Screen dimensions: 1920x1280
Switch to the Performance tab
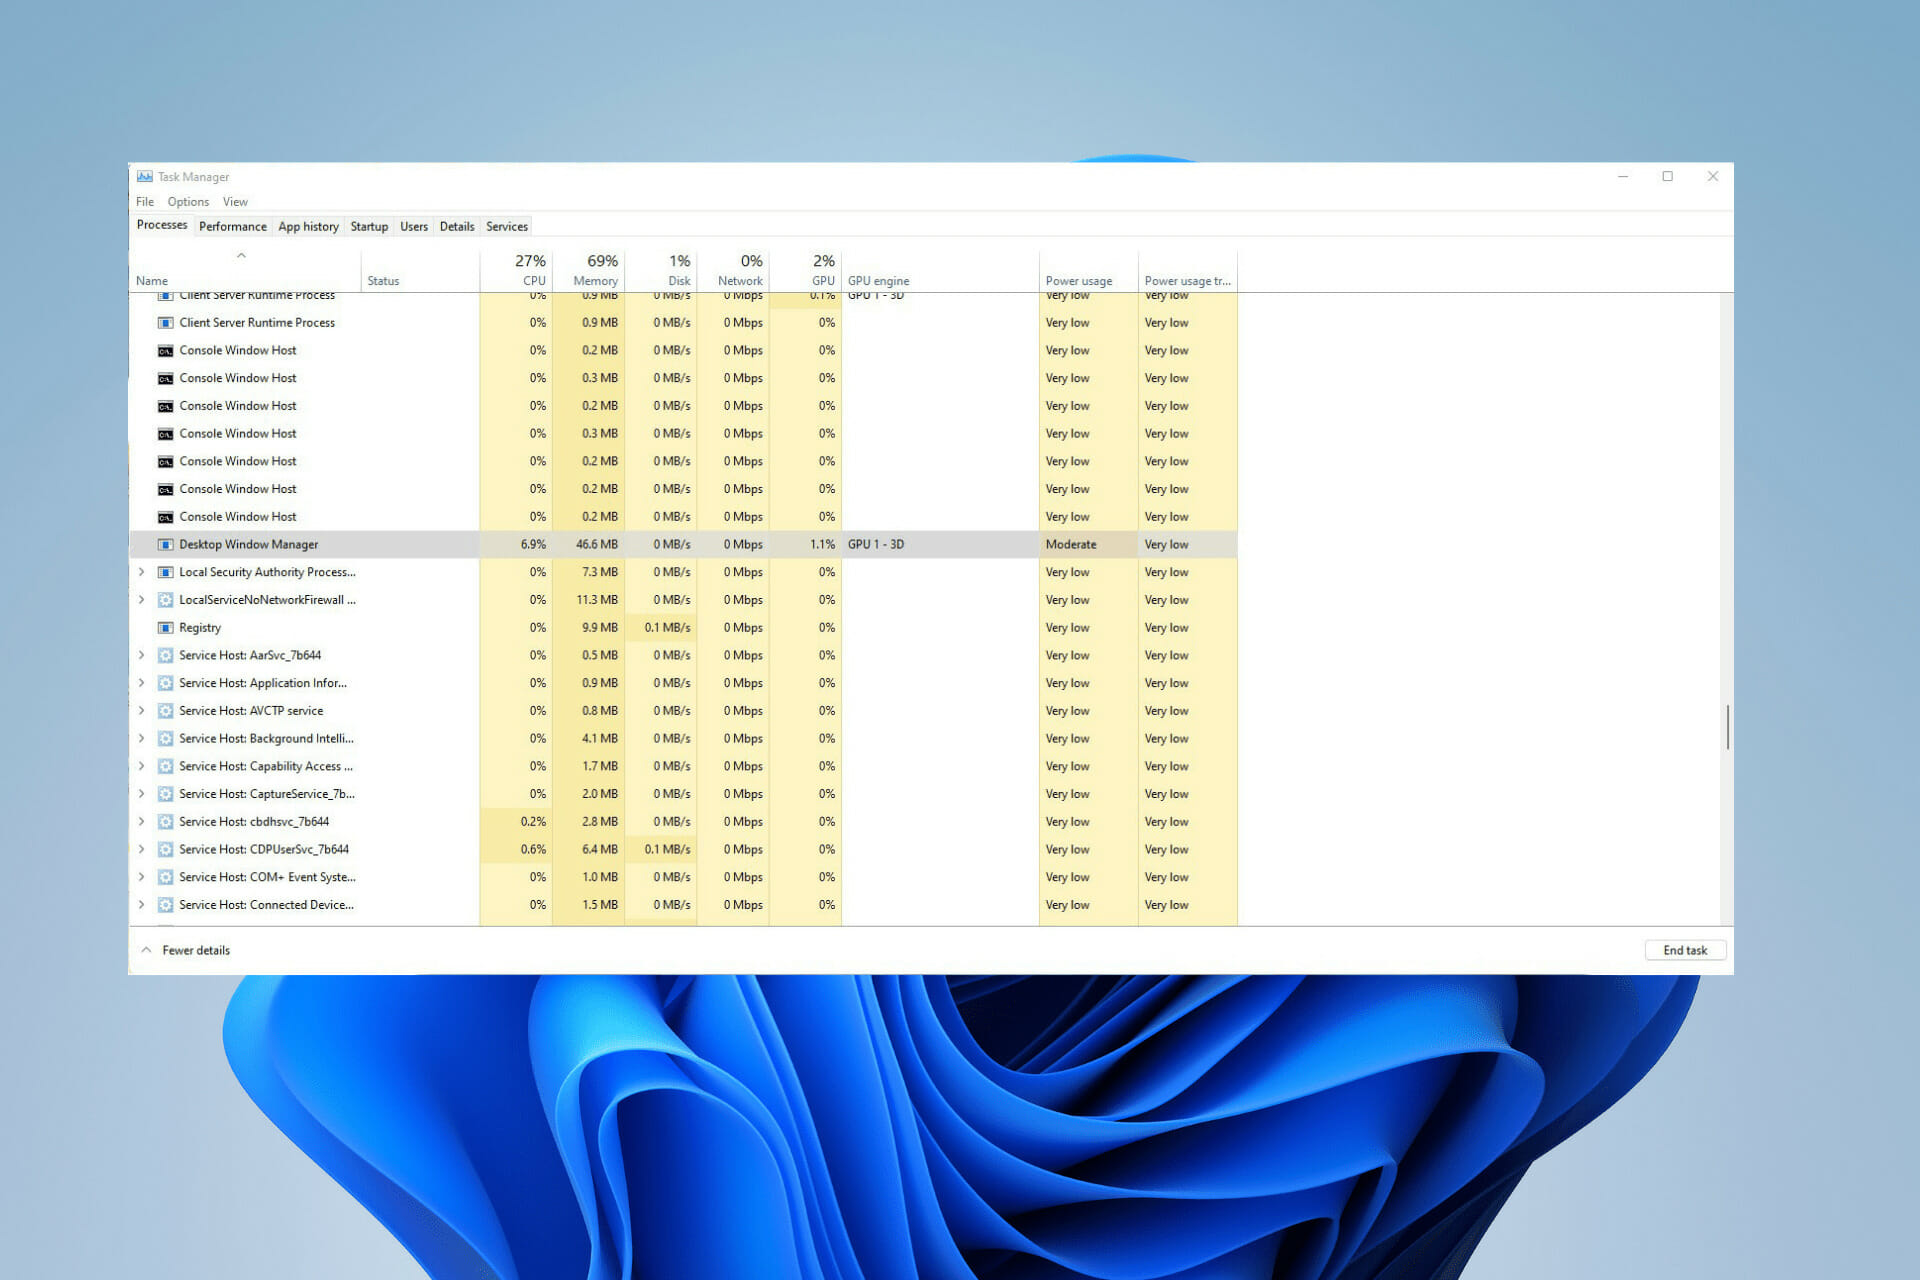232,226
